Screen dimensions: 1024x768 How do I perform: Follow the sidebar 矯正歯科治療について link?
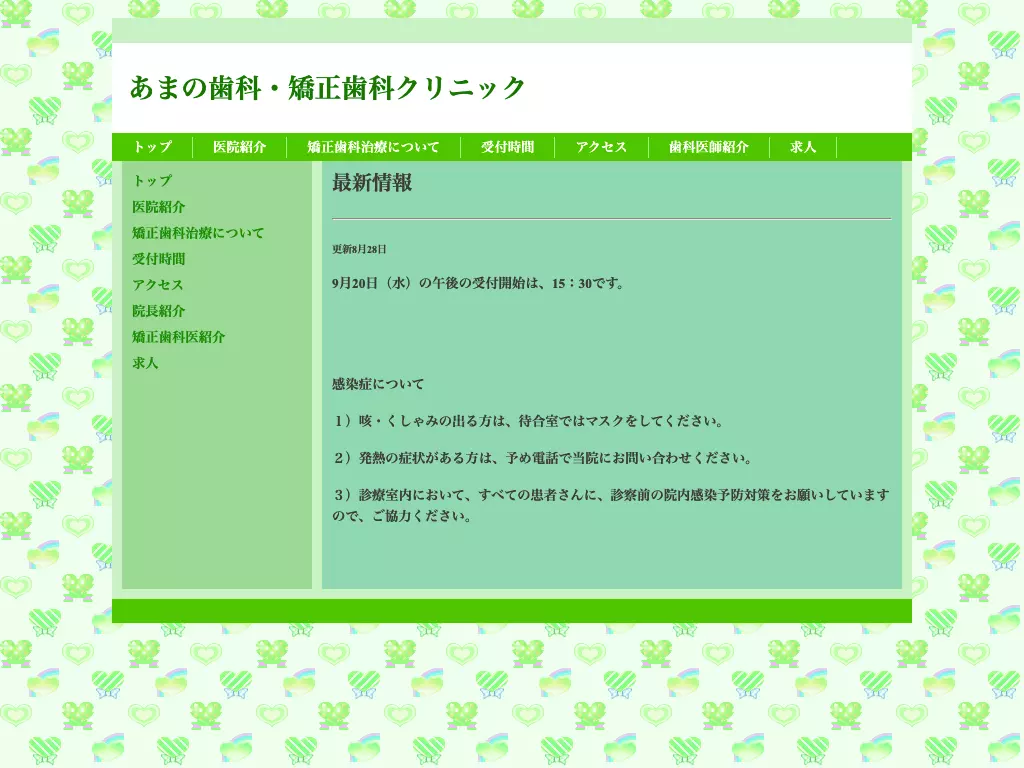[x=198, y=232]
